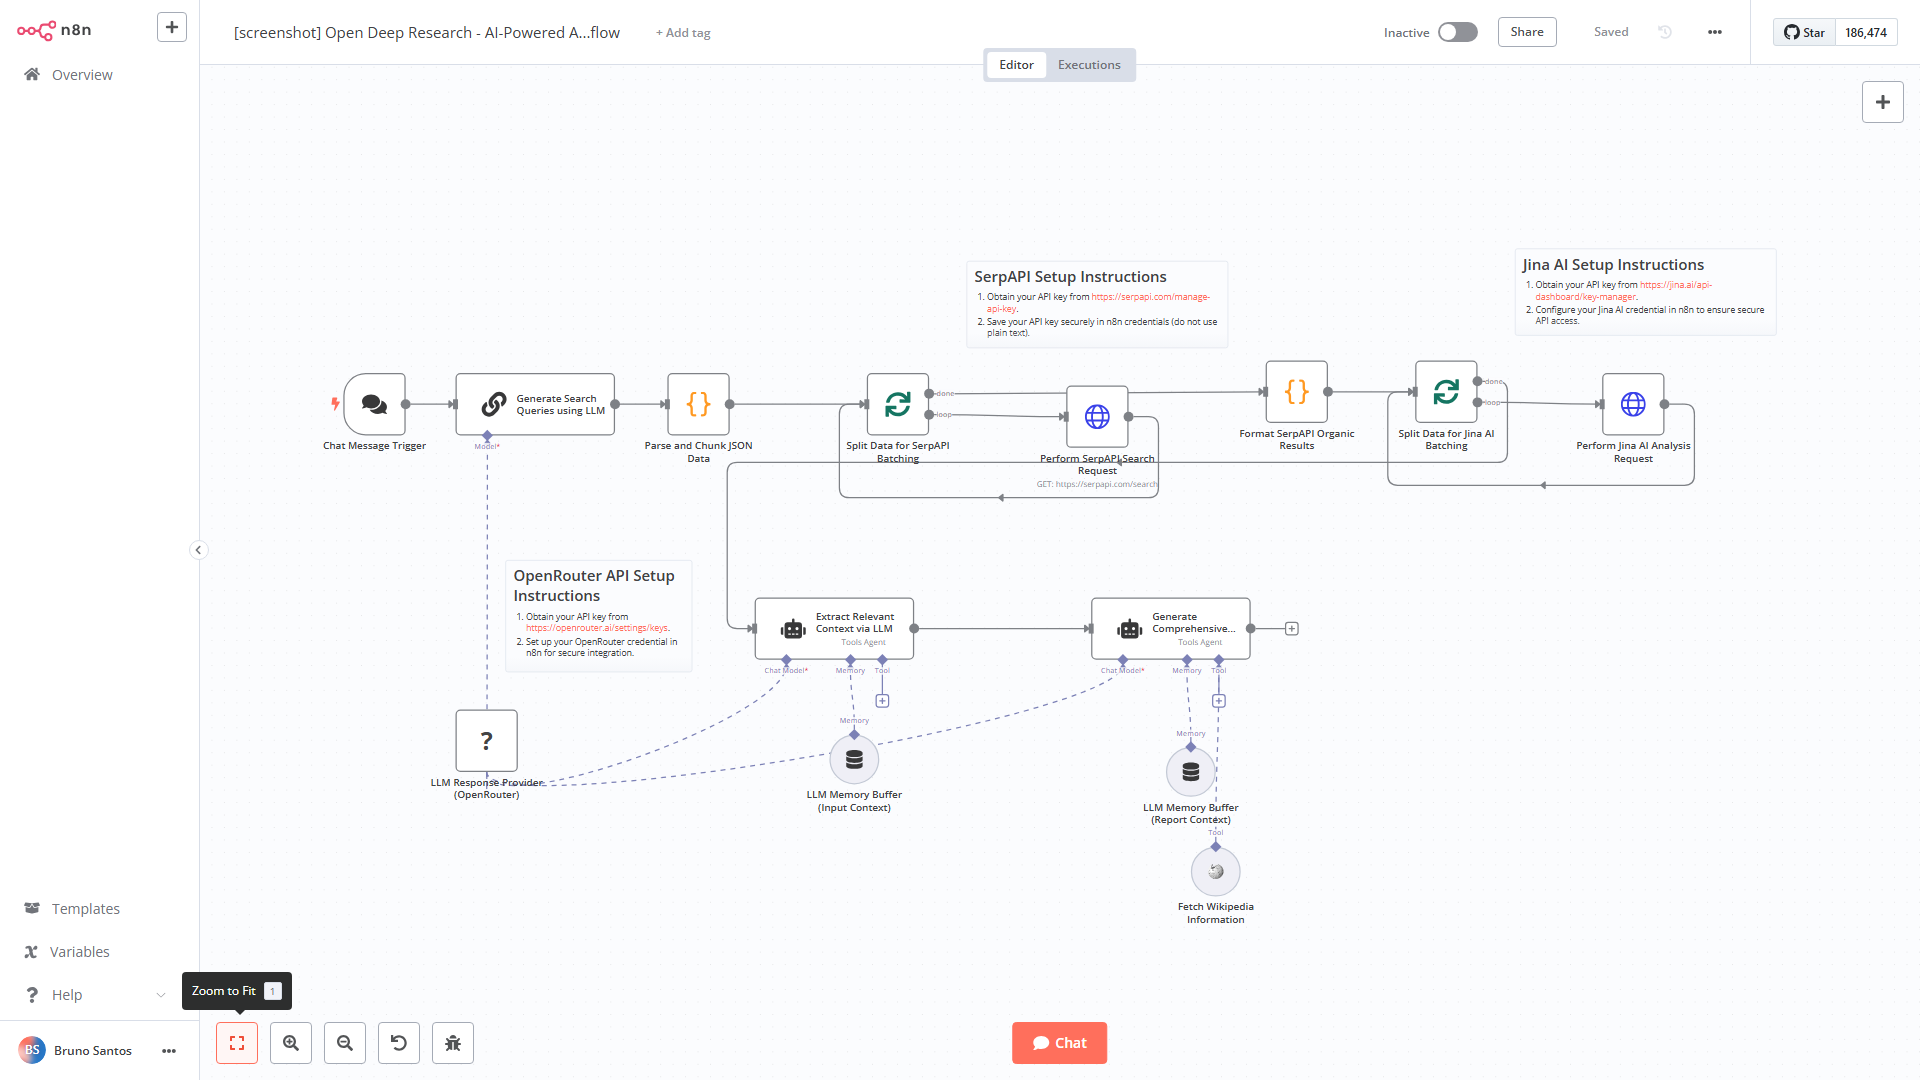Select LLM Response Provider (OpenRouter) node

pyautogui.click(x=487, y=741)
